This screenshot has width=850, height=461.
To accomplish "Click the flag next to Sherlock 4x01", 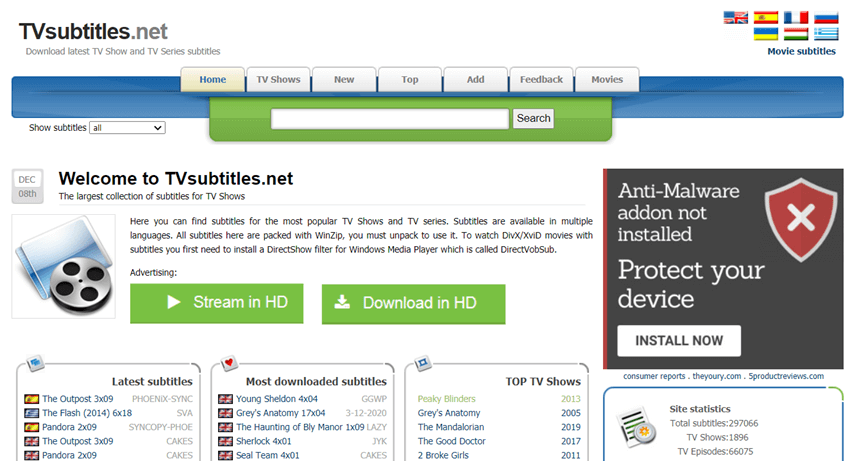I will (225, 441).
